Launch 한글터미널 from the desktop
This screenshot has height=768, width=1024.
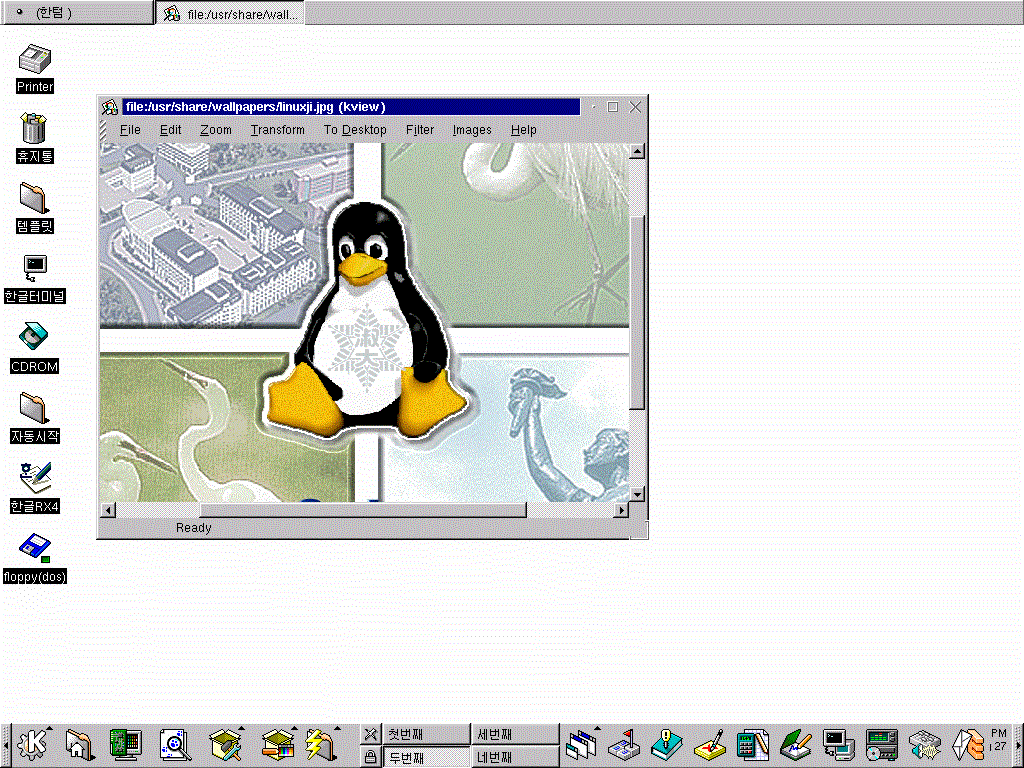click(34, 268)
